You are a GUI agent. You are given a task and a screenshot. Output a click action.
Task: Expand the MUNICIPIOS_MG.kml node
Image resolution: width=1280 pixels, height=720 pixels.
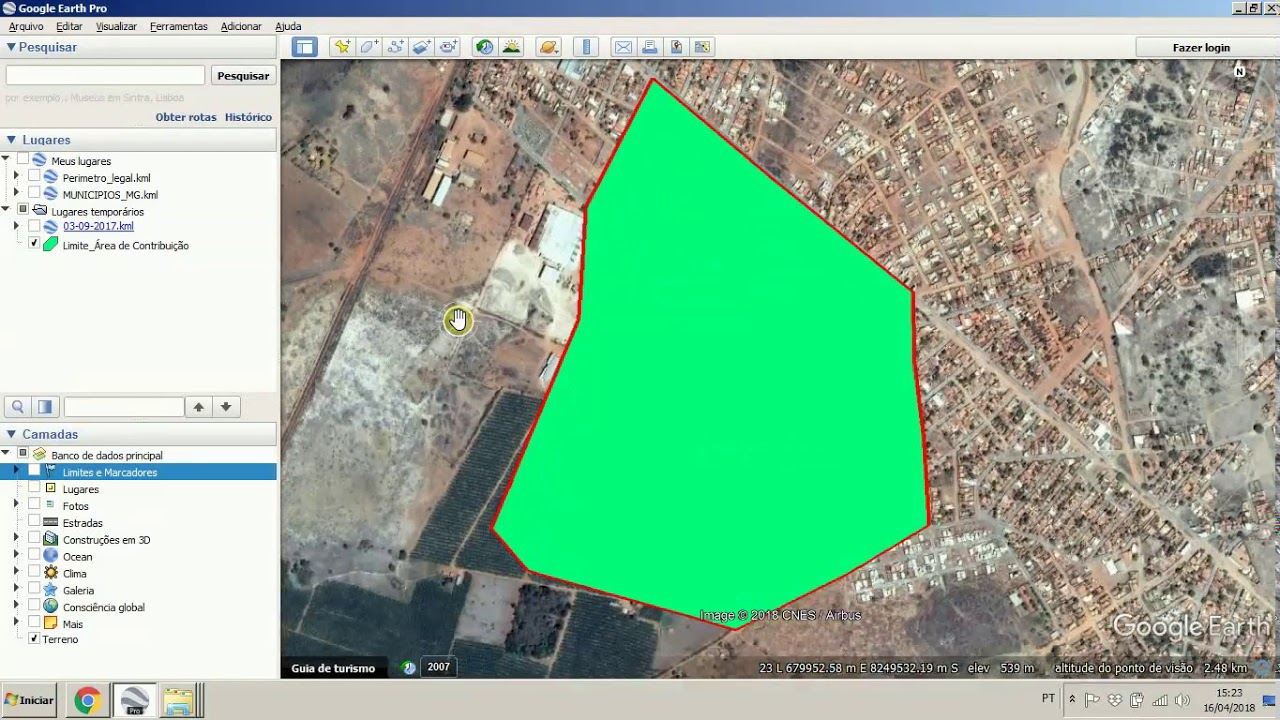tap(15, 194)
